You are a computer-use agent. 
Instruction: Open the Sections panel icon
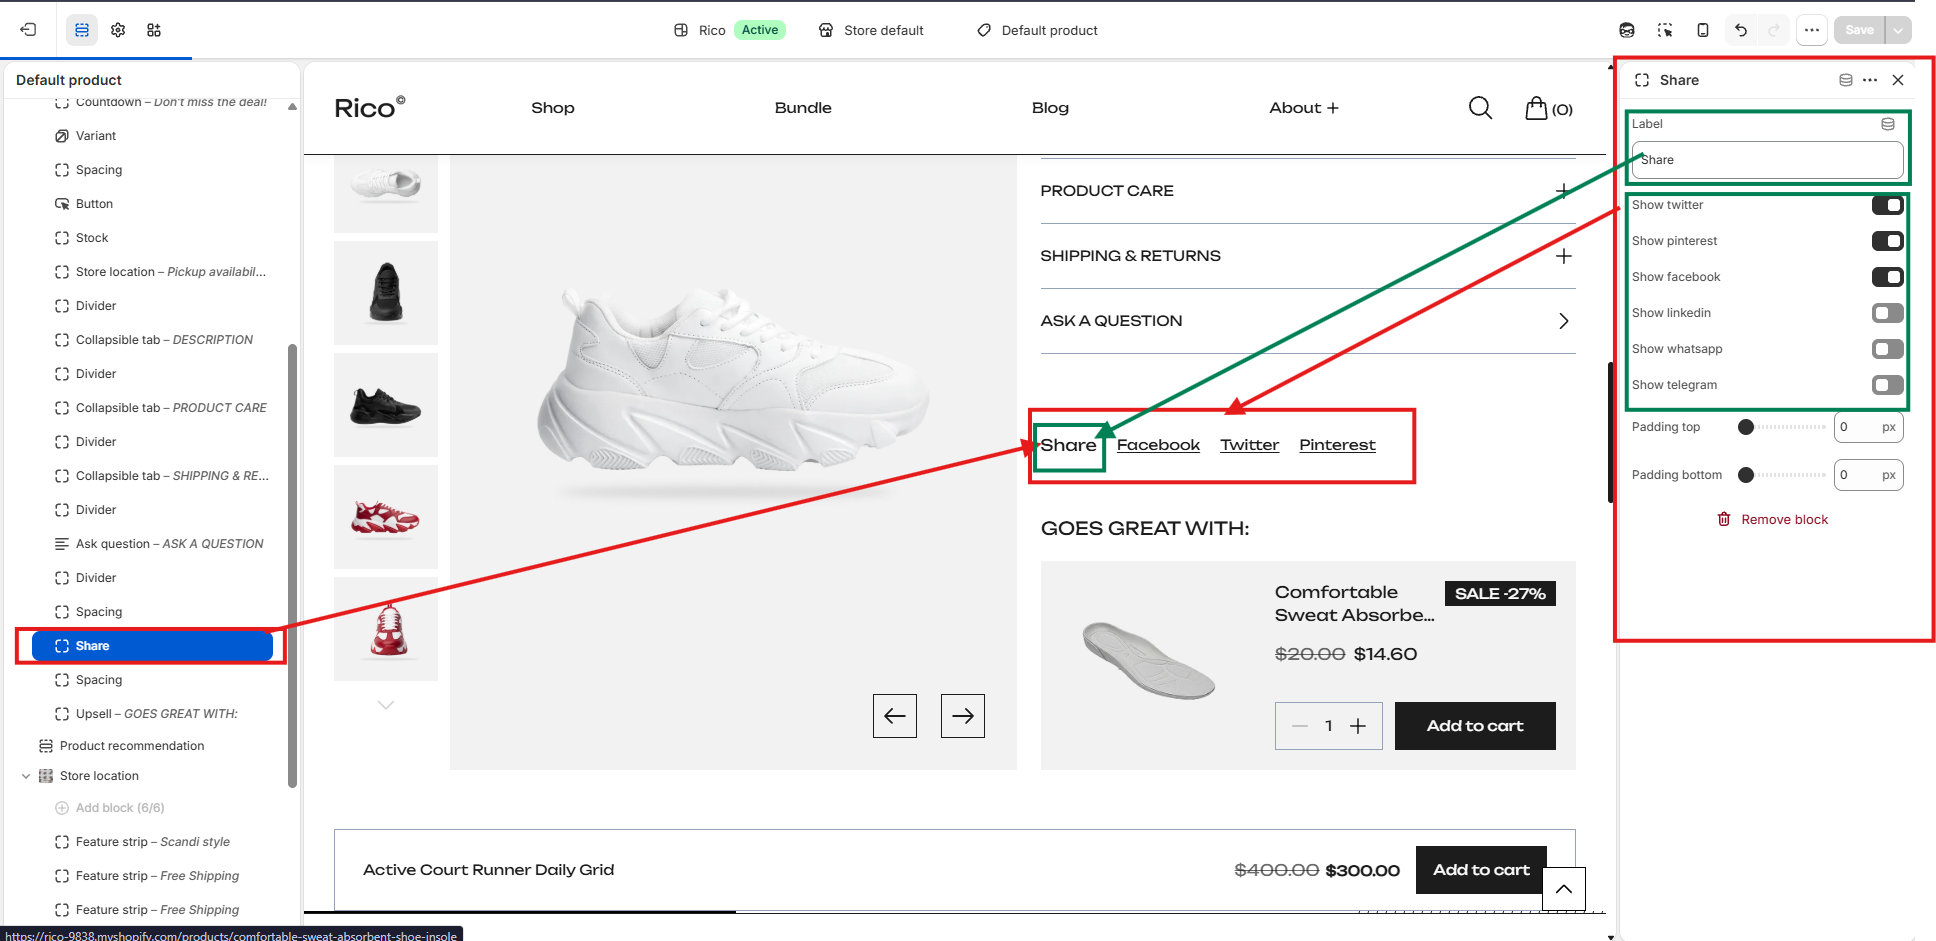point(82,30)
